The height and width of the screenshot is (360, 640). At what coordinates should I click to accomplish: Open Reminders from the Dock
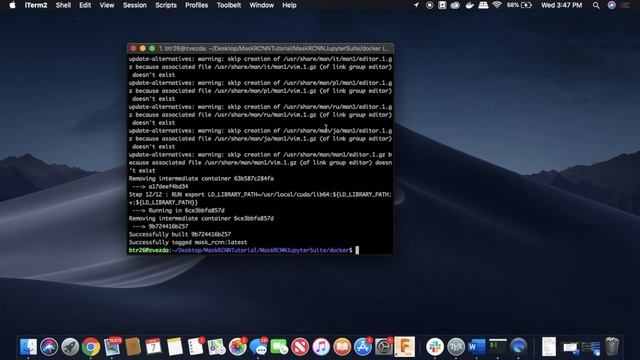[196, 347]
